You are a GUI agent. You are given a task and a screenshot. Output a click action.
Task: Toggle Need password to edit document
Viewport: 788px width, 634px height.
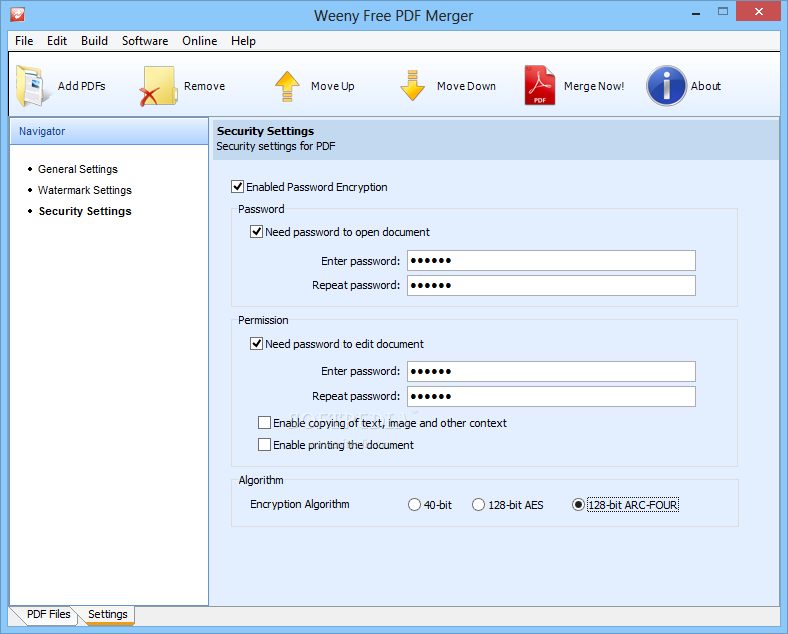tap(256, 344)
